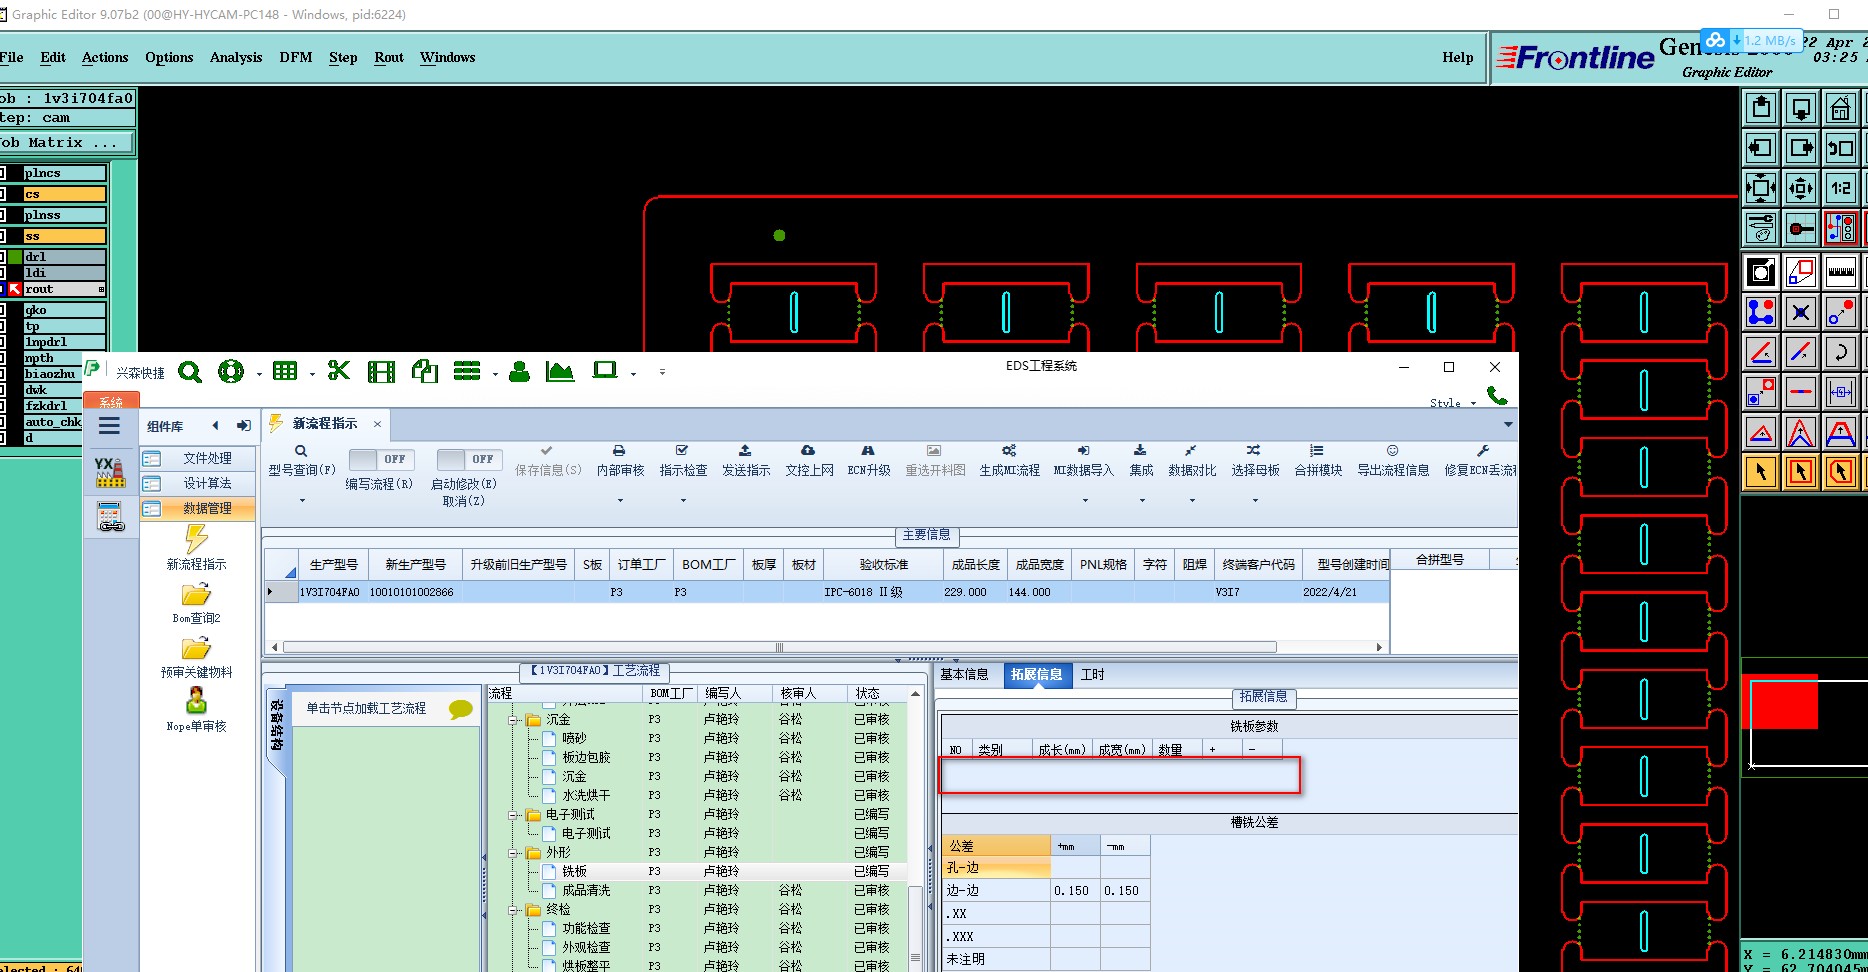This screenshot has height=972, width=1868.
Task: Click the green scissors icon
Action: tap(339, 371)
